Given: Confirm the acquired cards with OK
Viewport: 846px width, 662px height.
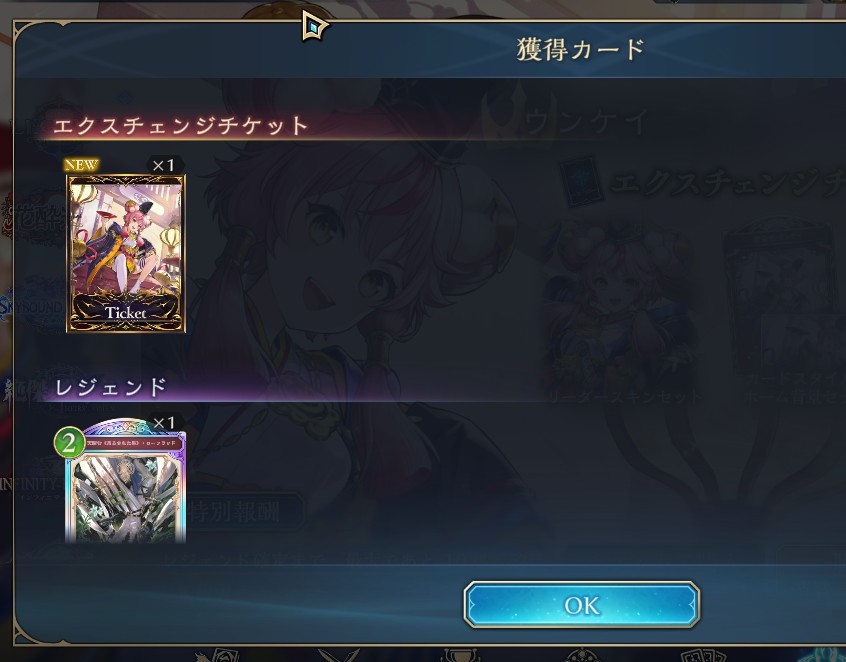Looking at the screenshot, I should pyautogui.click(x=582, y=605).
